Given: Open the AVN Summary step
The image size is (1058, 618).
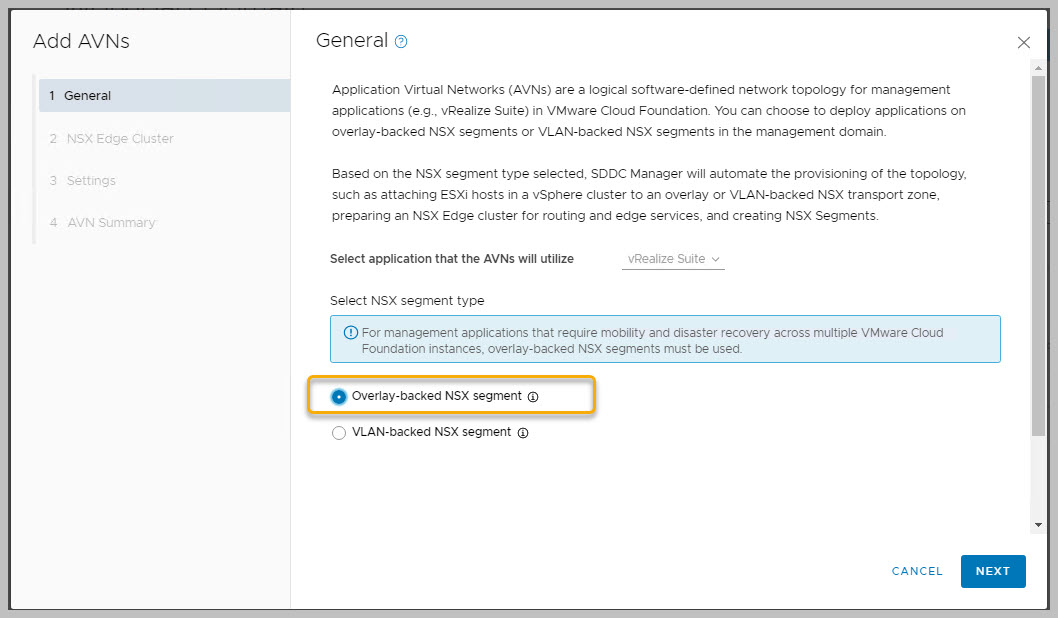Looking at the screenshot, I should (111, 222).
